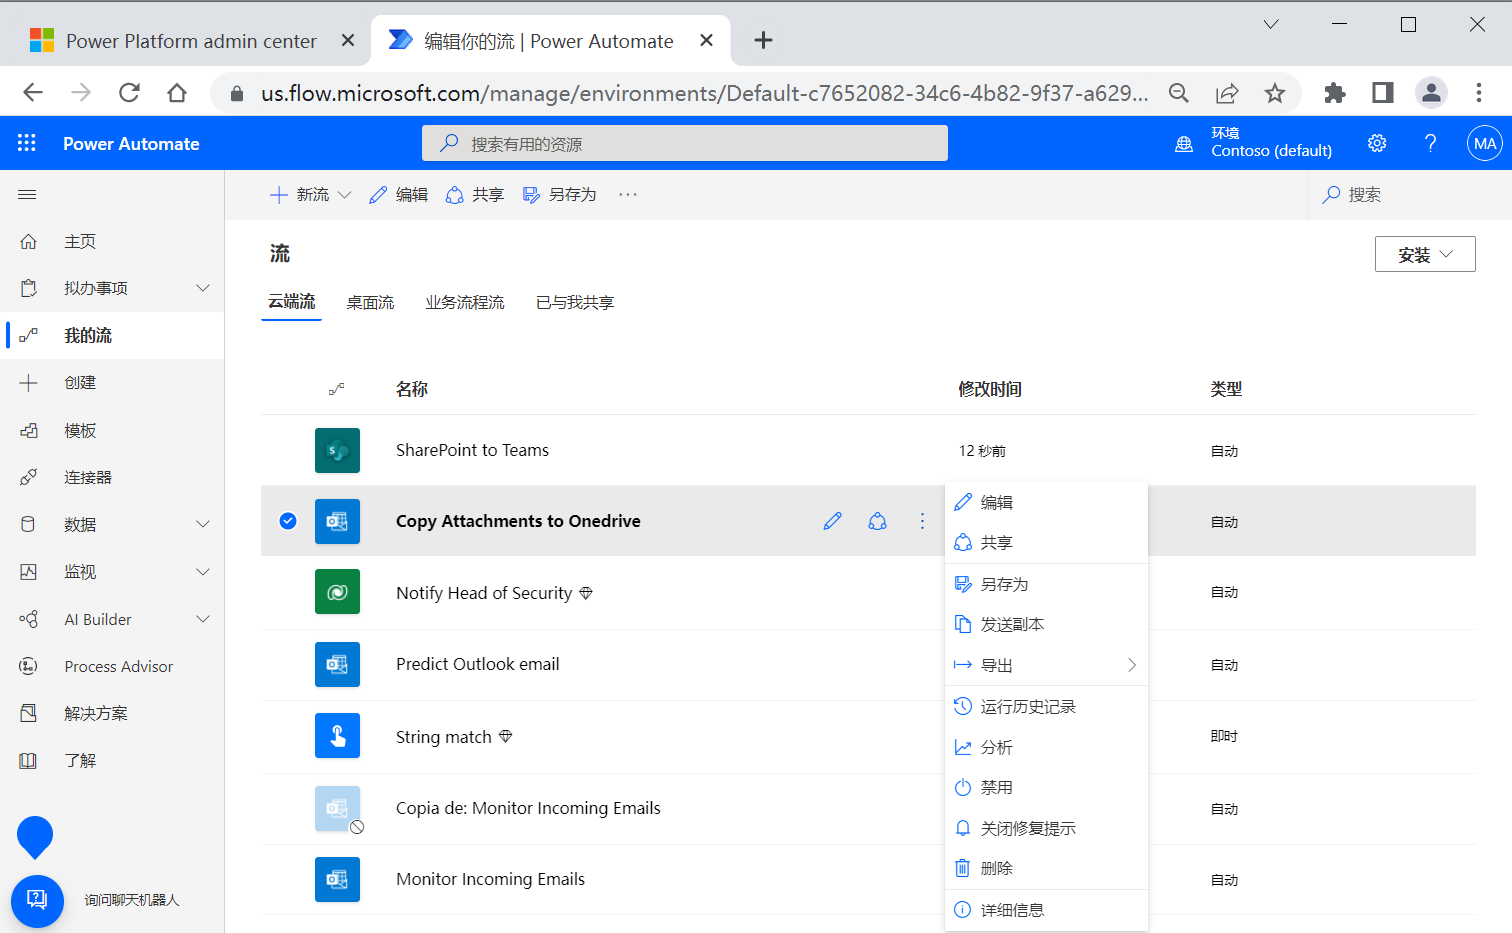Open the 新流 dropdown
The height and width of the screenshot is (933, 1512).
(x=310, y=194)
